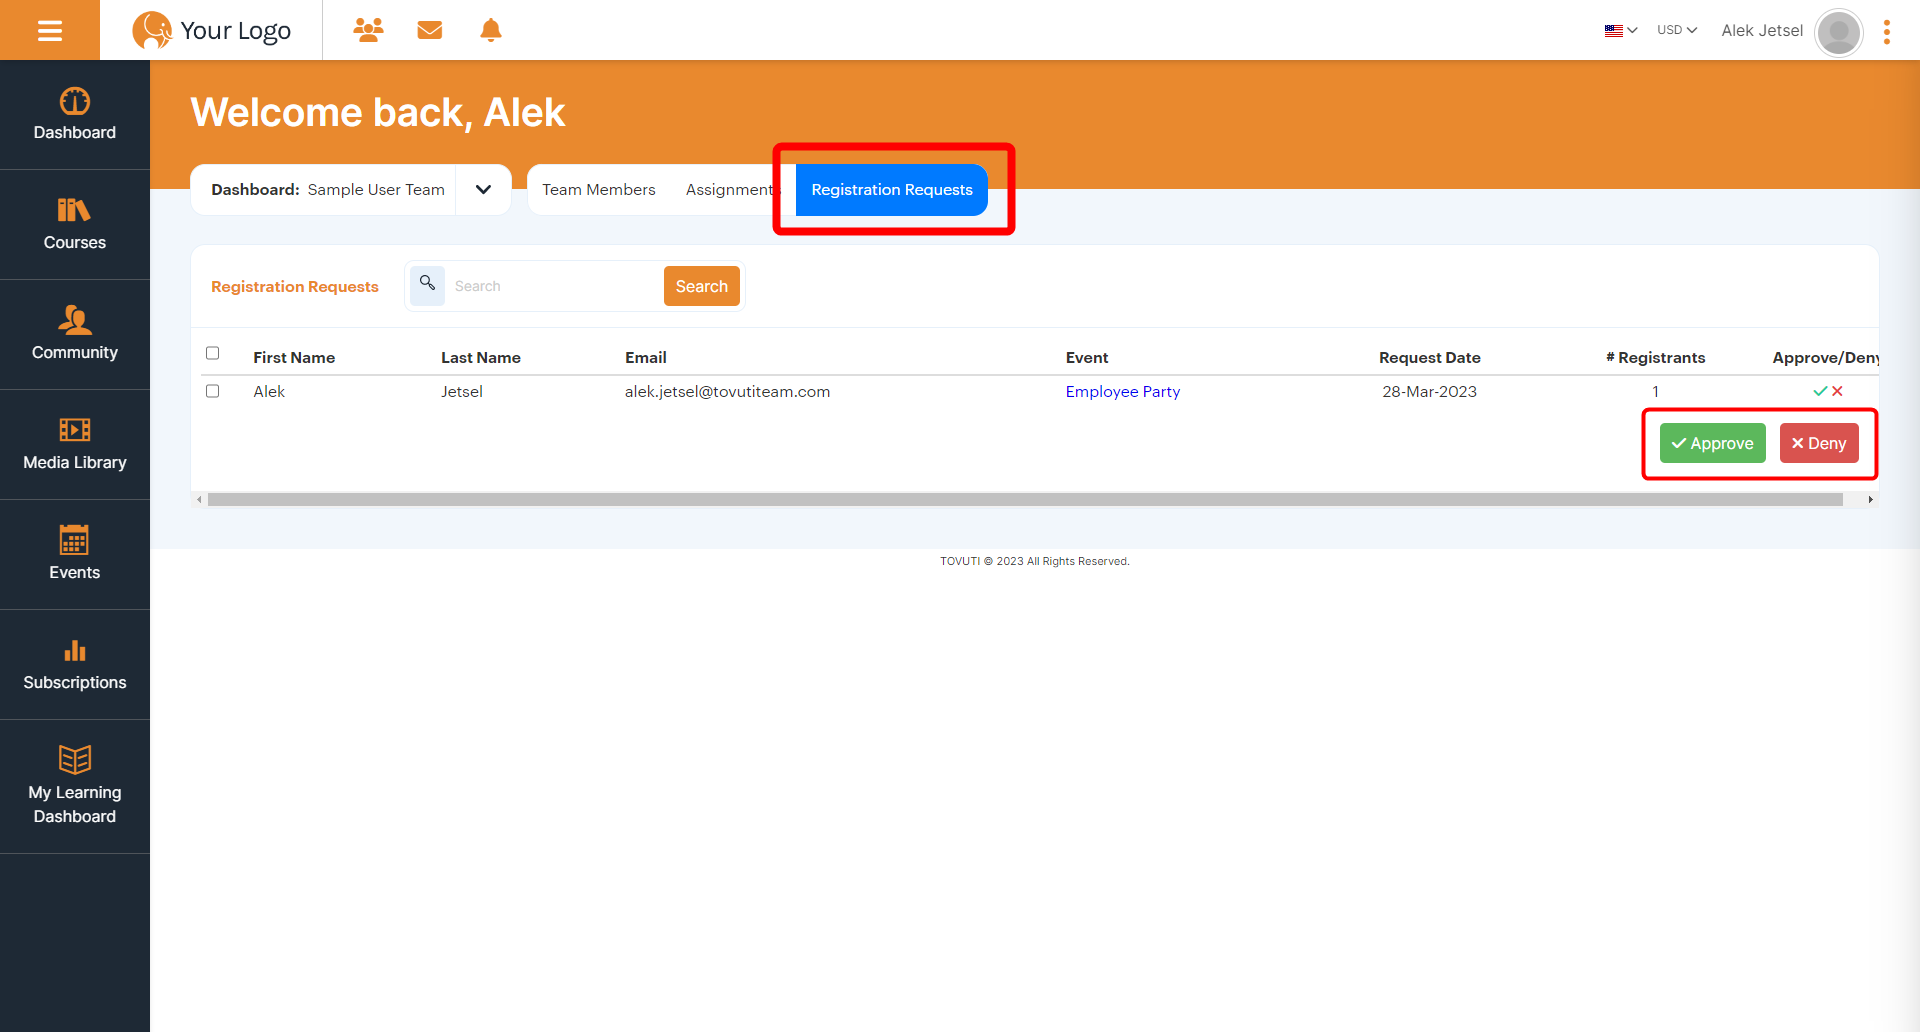Click the horizontal scrollbar track
The image size is (1920, 1032).
coord(1025,499)
